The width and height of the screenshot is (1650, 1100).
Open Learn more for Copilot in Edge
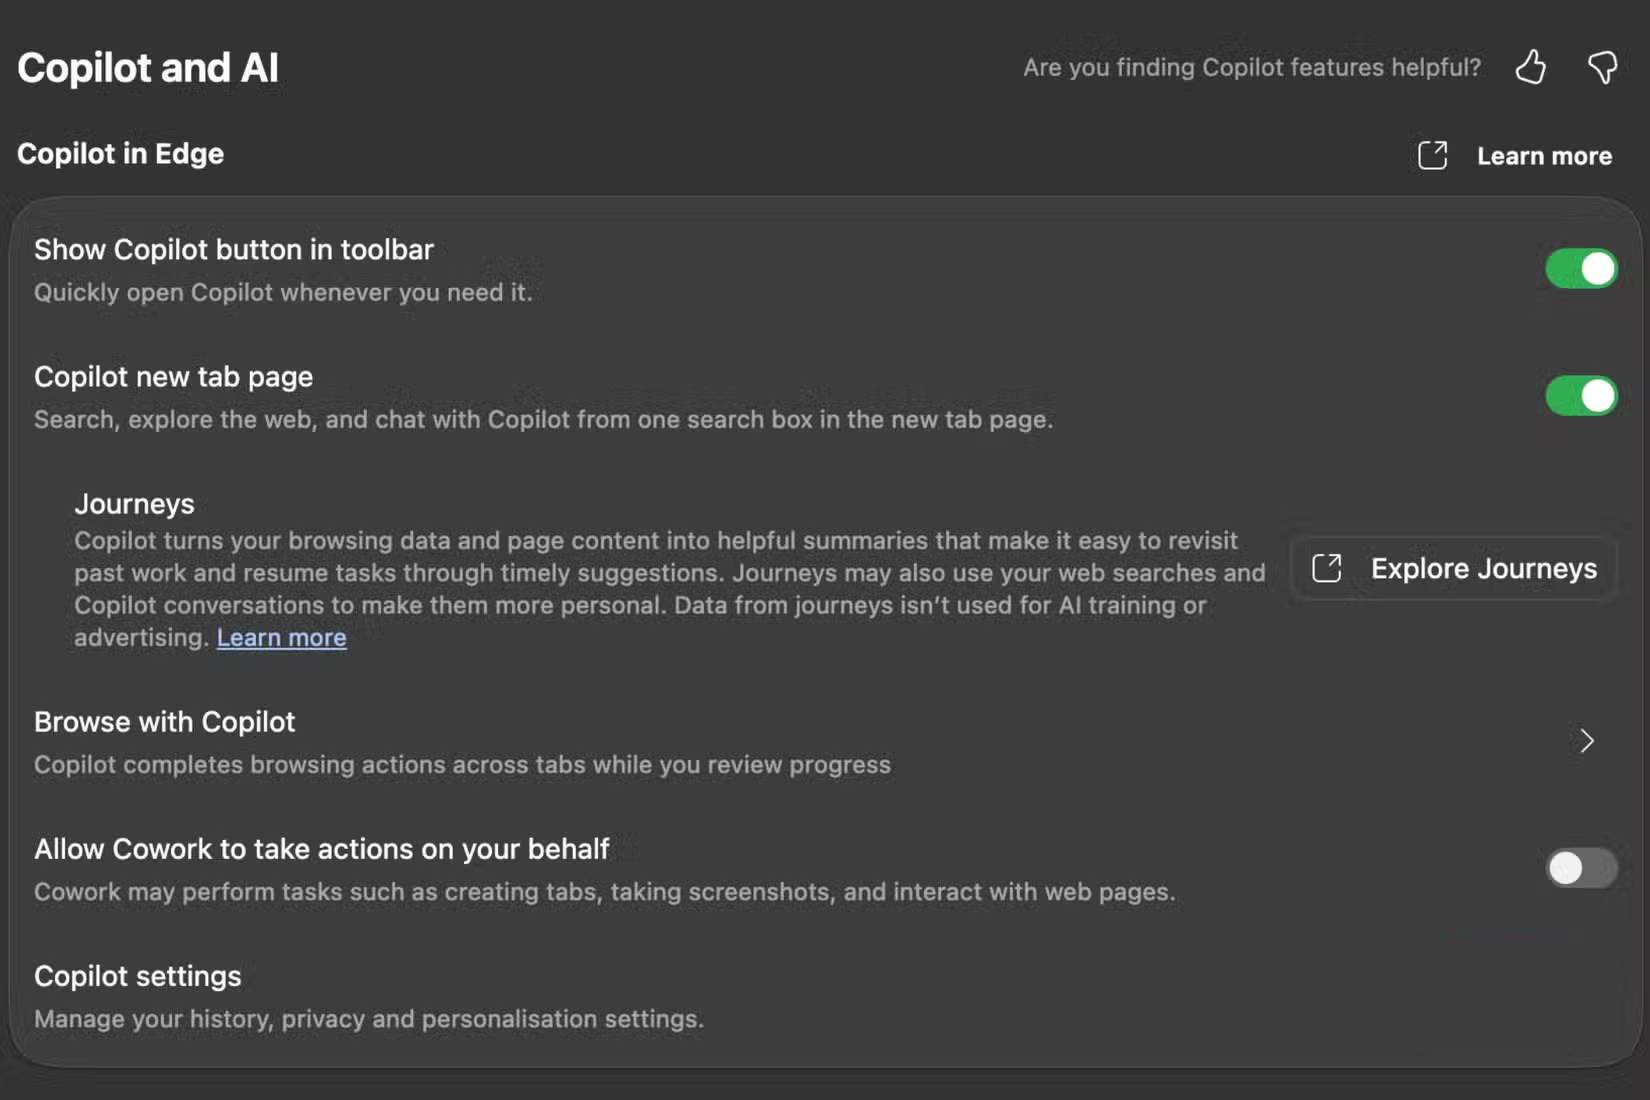click(x=1544, y=156)
